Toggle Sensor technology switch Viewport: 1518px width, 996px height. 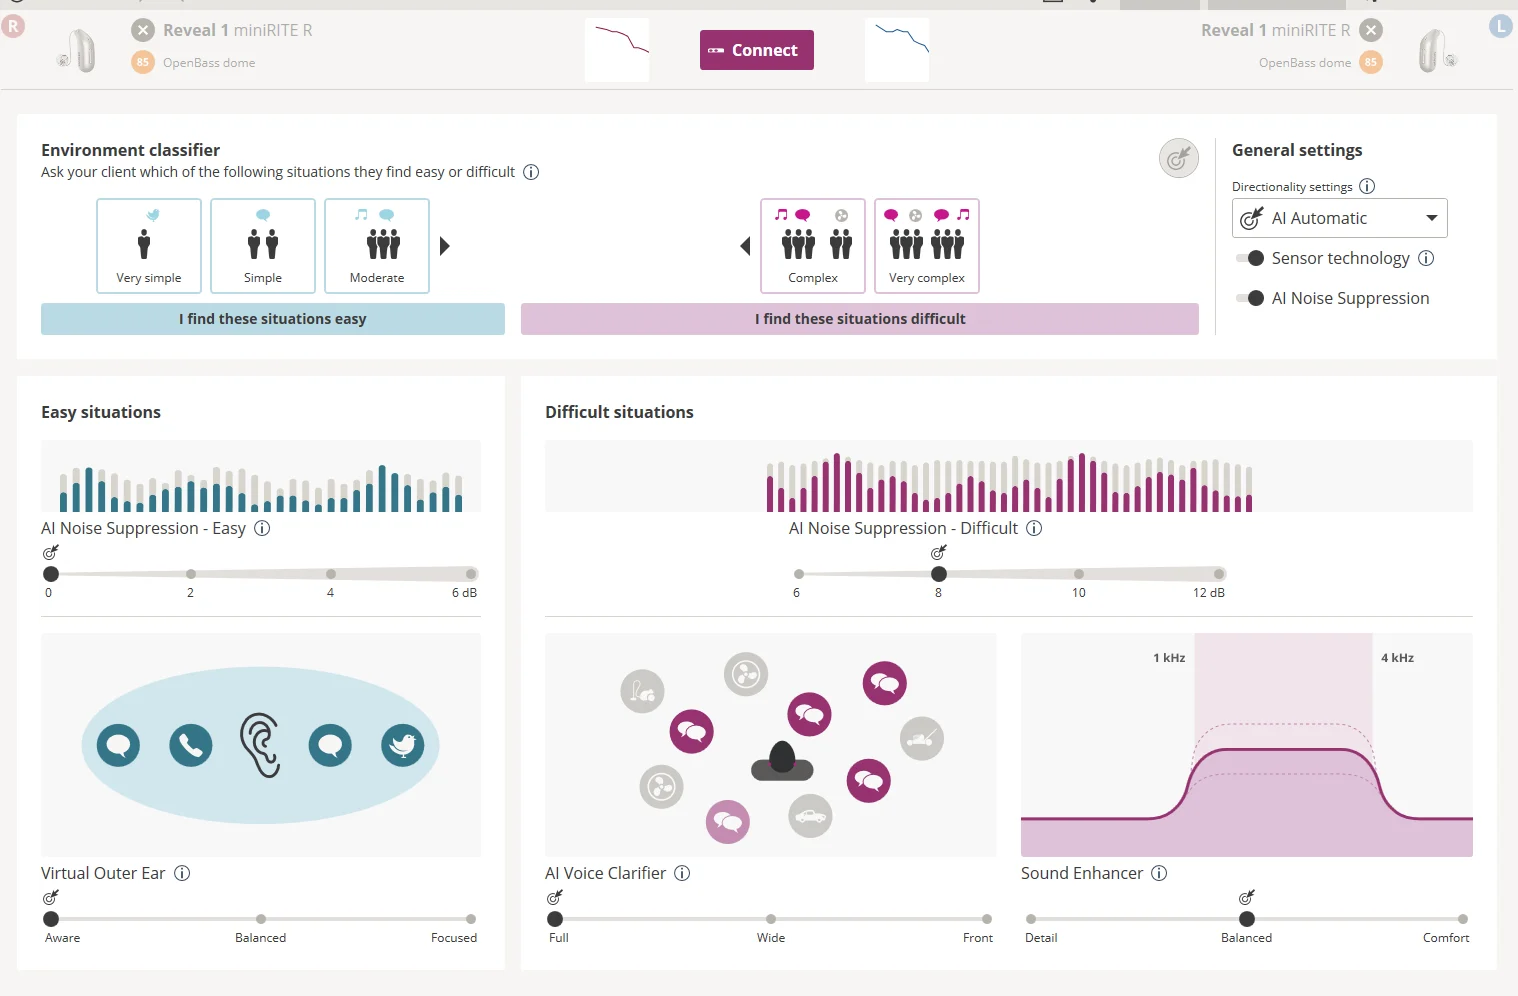click(1250, 258)
